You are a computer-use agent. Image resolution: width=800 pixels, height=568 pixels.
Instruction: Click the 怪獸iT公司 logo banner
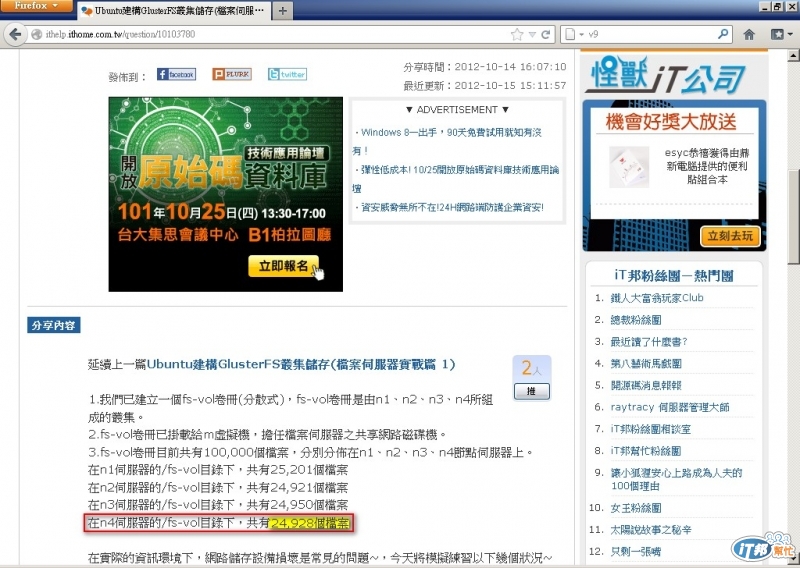[667, 75]
